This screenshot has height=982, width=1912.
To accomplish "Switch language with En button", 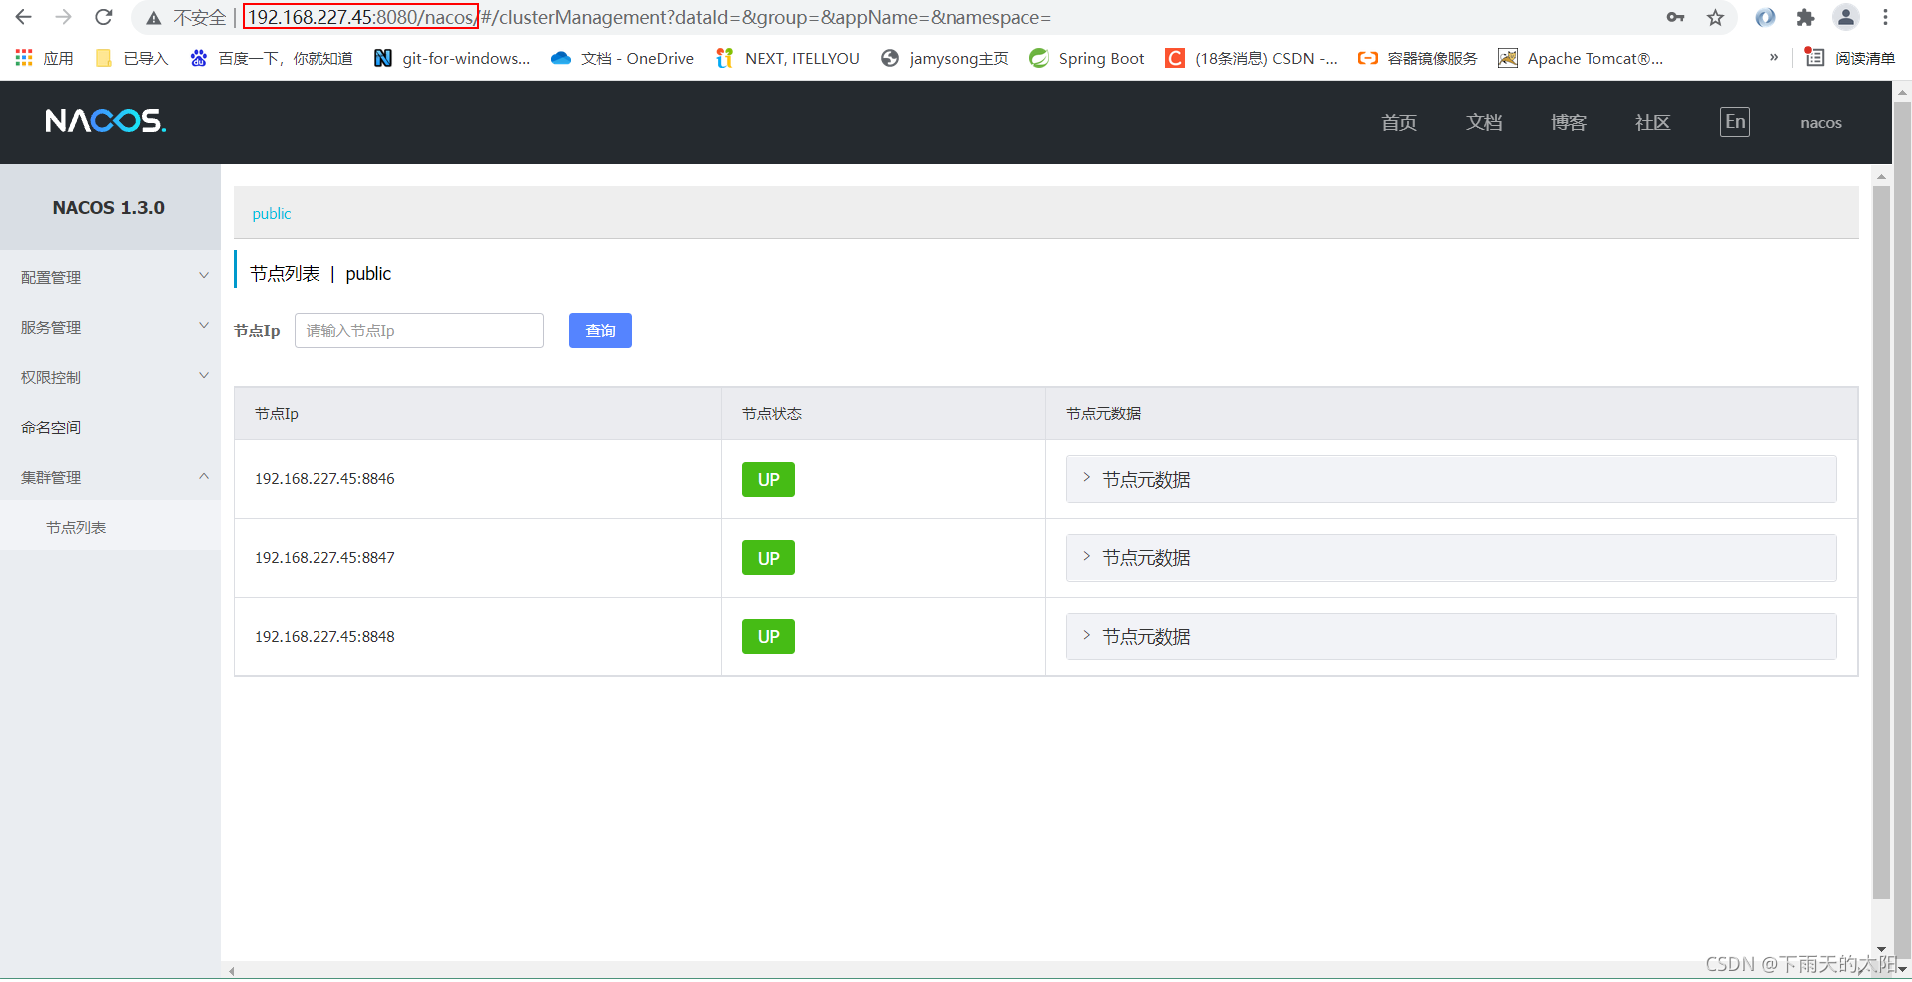I will pyautogui.click(x=1735, y=122).
